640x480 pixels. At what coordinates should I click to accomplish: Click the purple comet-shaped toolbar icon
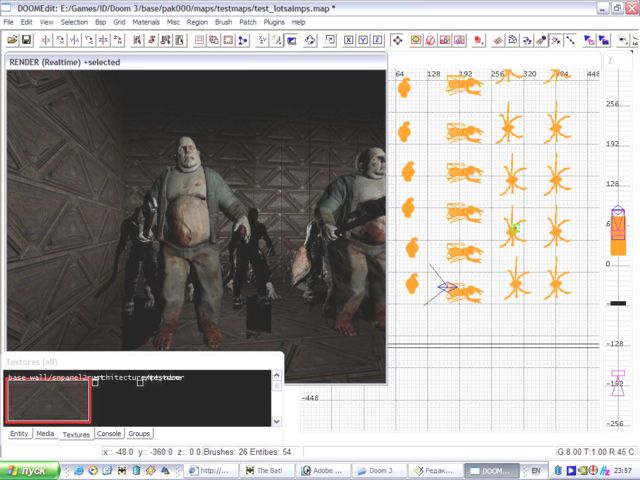541,40
